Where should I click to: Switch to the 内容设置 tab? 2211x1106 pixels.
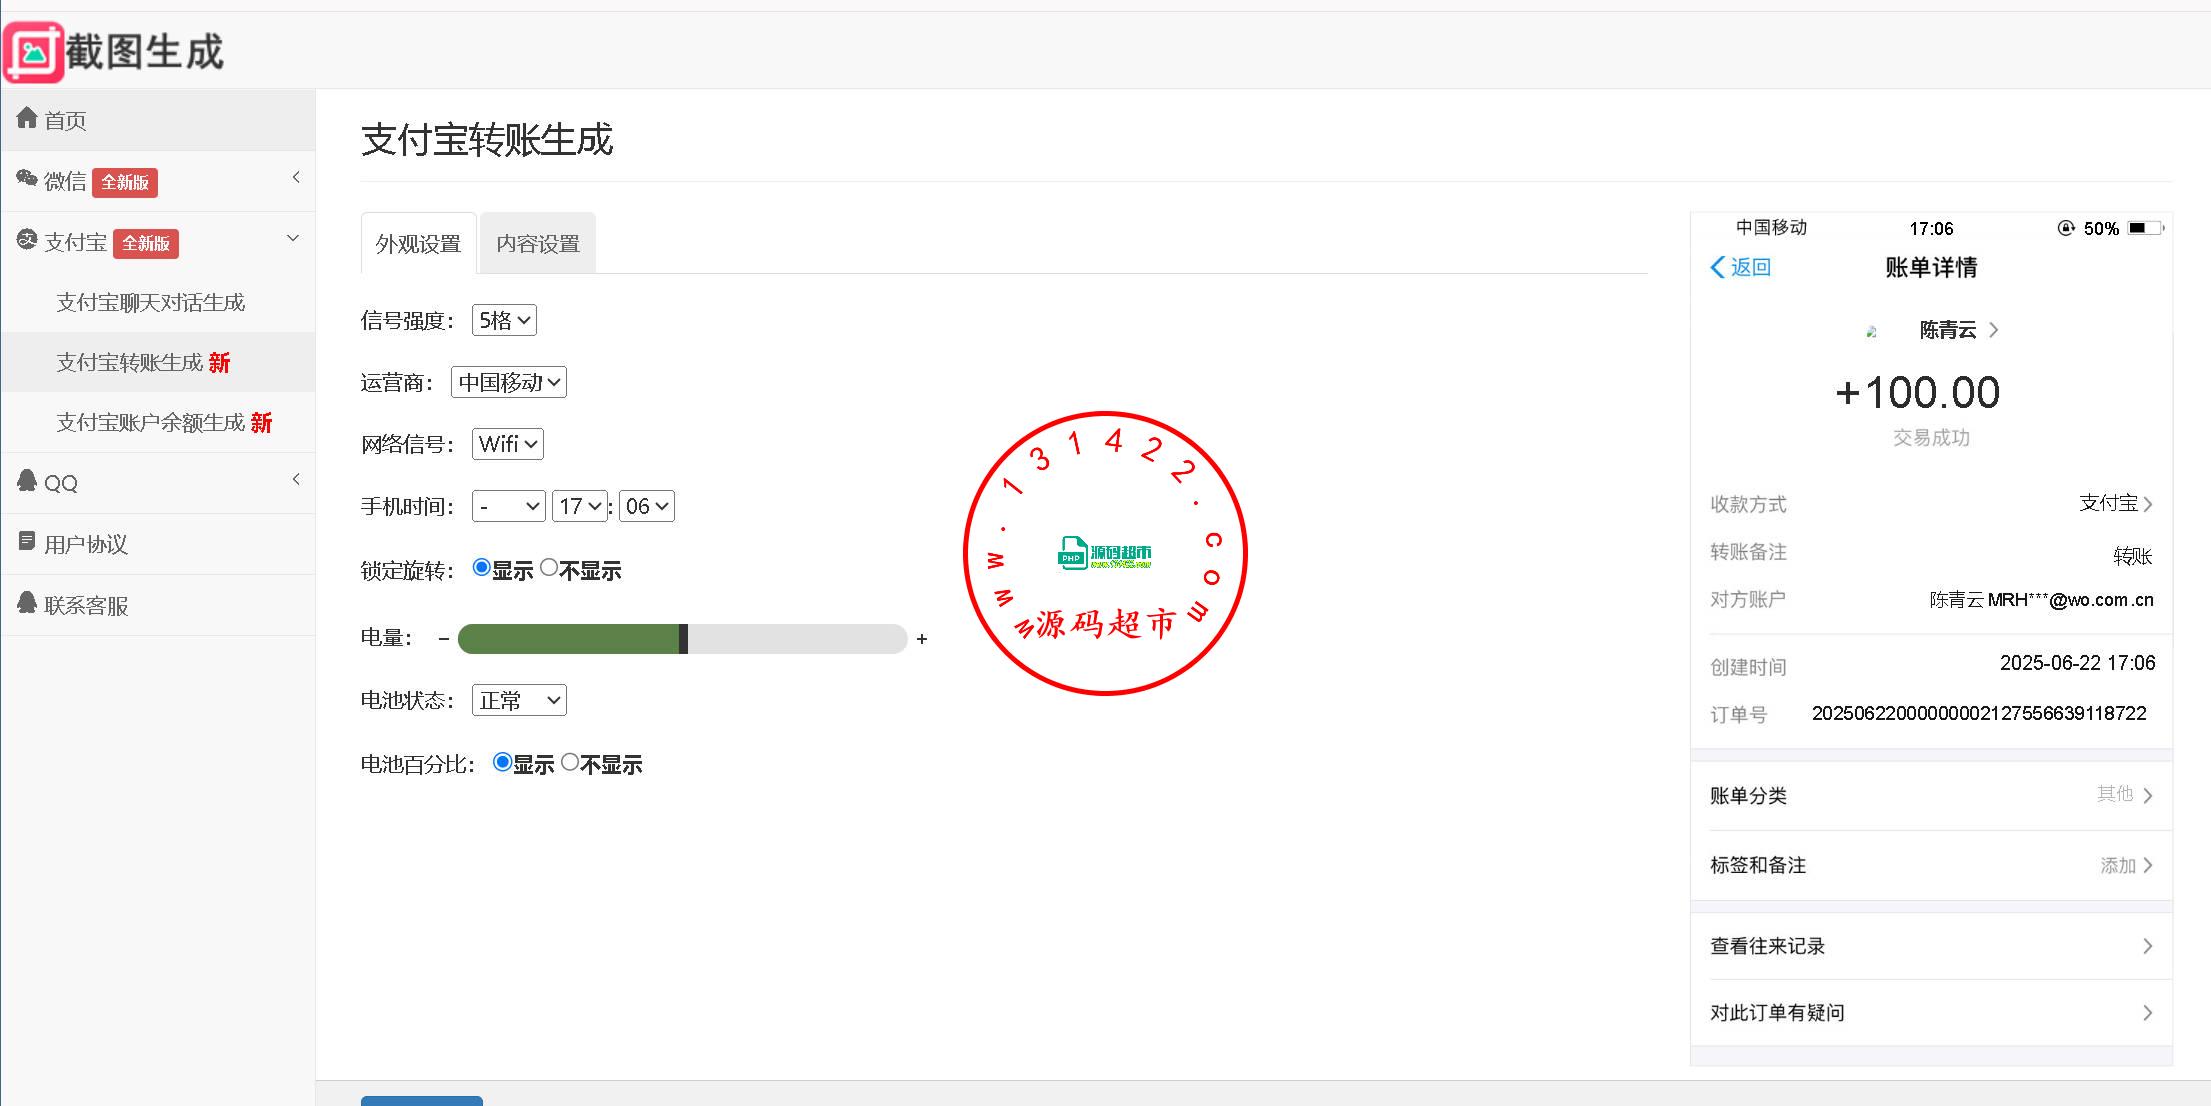coord(538,243)
